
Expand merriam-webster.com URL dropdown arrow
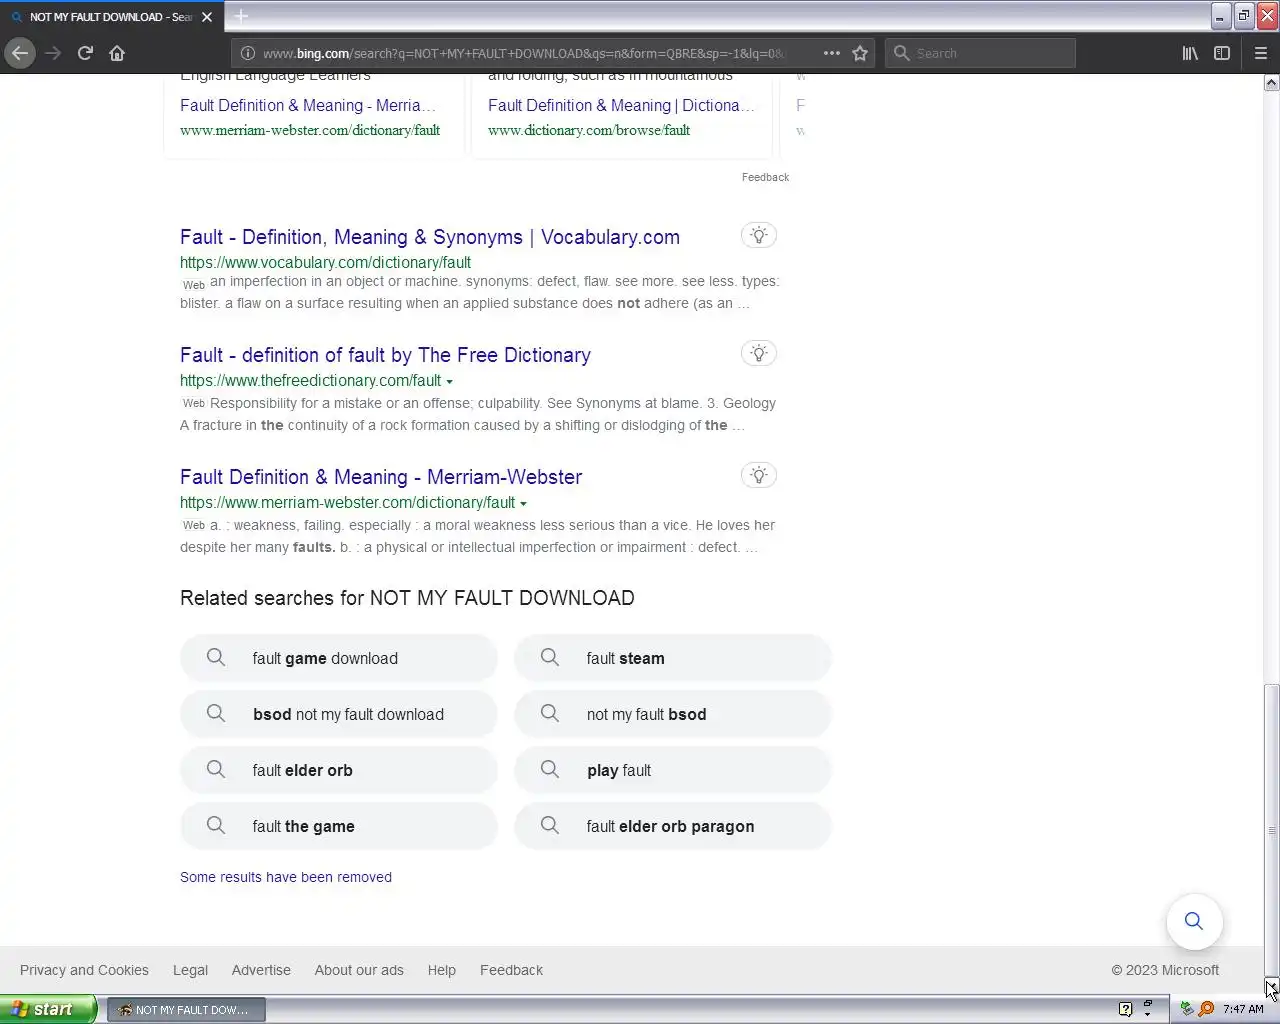523,504
